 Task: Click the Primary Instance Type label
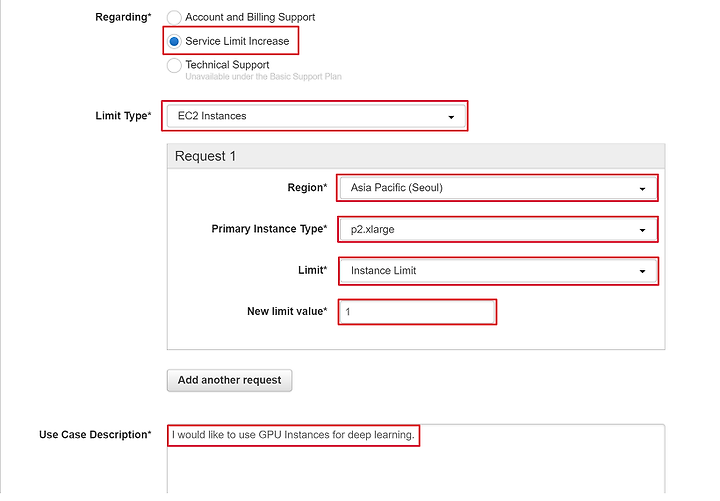(269, 229)
